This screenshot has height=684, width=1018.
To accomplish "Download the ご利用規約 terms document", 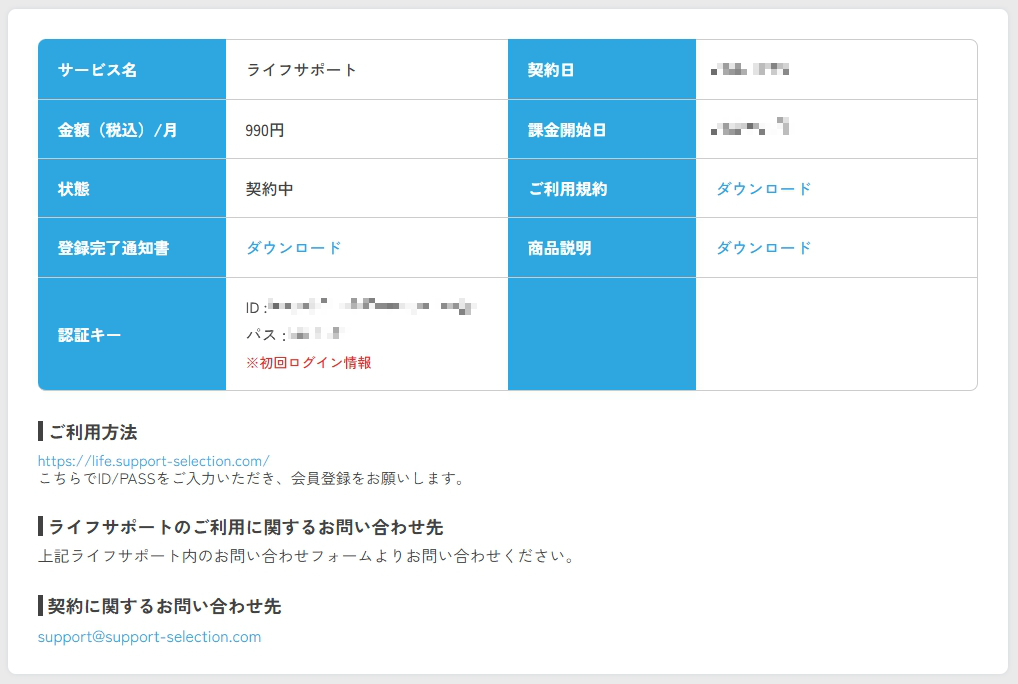I will (763, 189).
